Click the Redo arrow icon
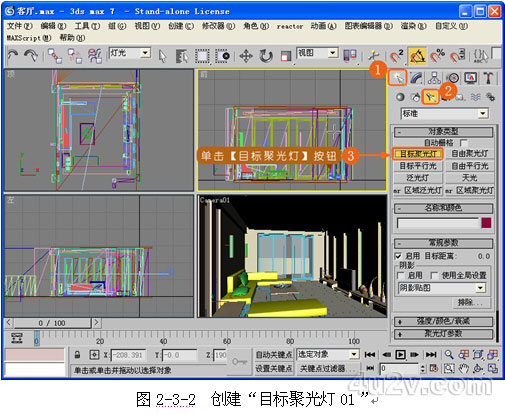 point(32,55)
